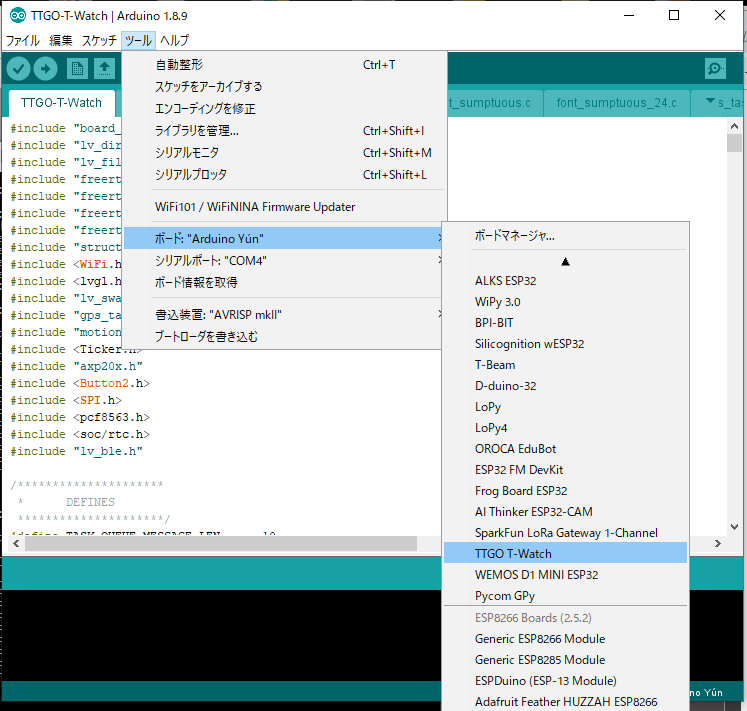This screenshot has width=747, height=711.
Task: Choose SparkFun LoRa Gateway 1-Channel board
Action: pos(565,532)
